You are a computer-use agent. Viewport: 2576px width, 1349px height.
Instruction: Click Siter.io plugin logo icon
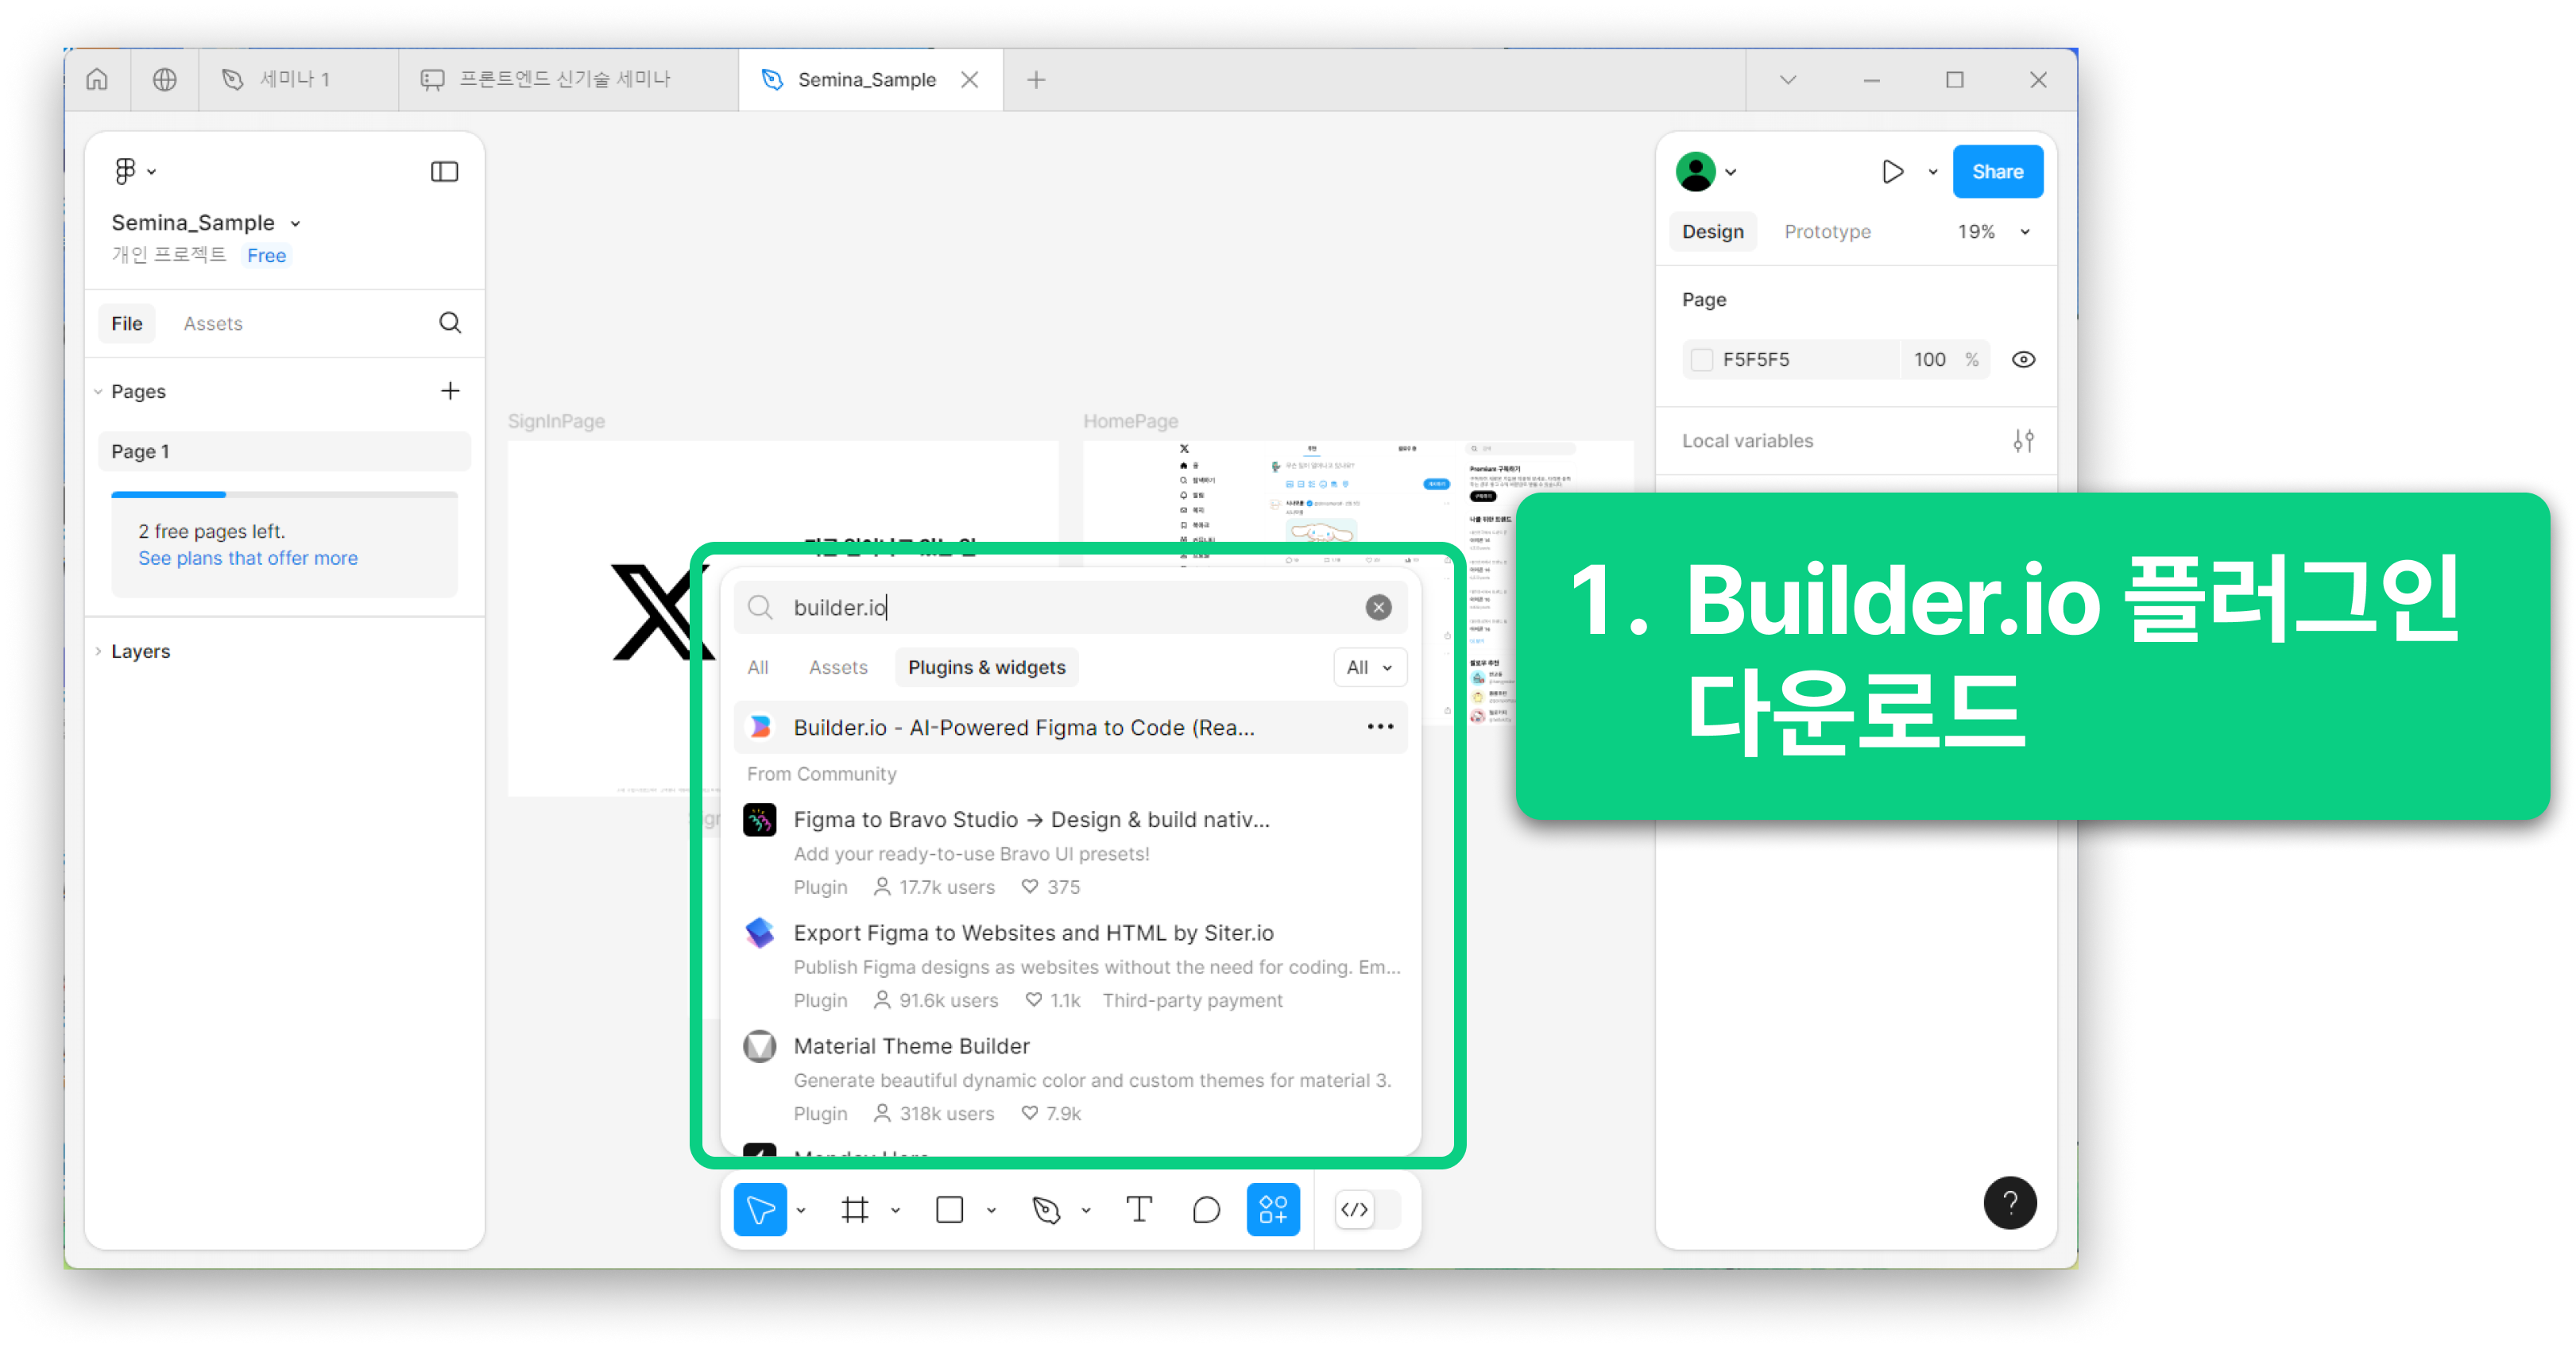(x=760, y=933)
